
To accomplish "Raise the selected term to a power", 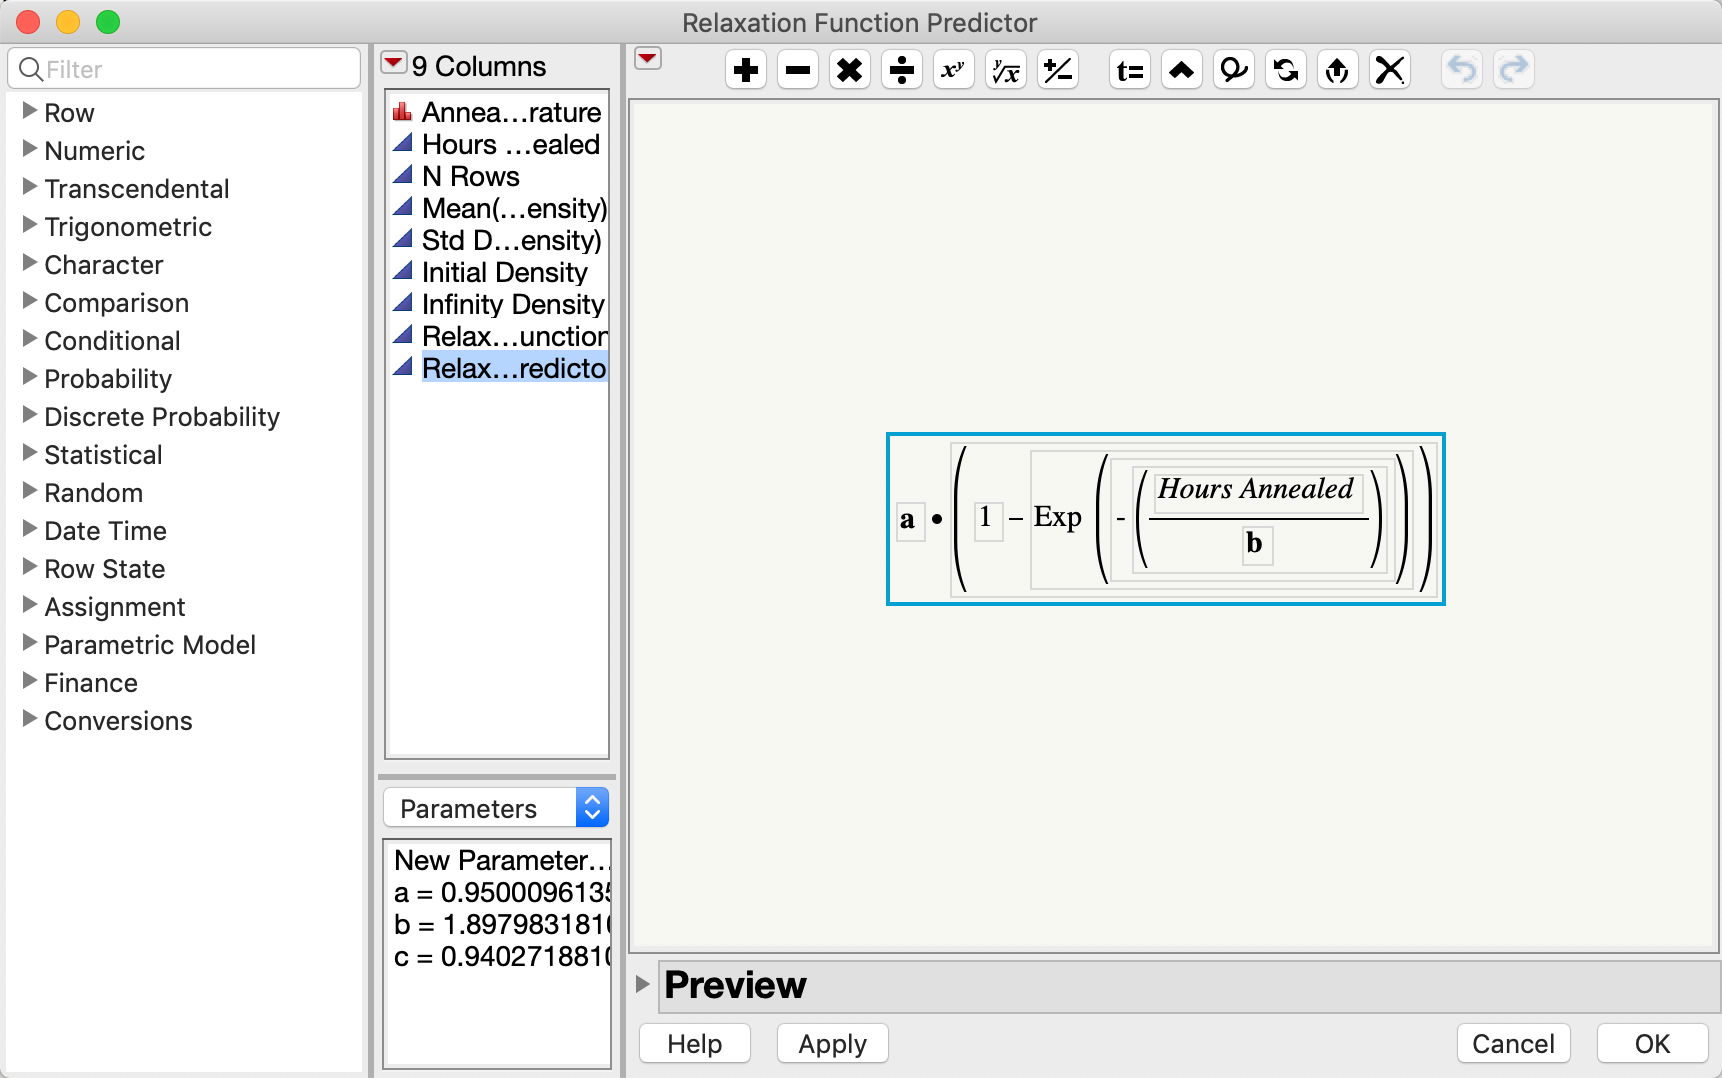I will tap(953, 70).
